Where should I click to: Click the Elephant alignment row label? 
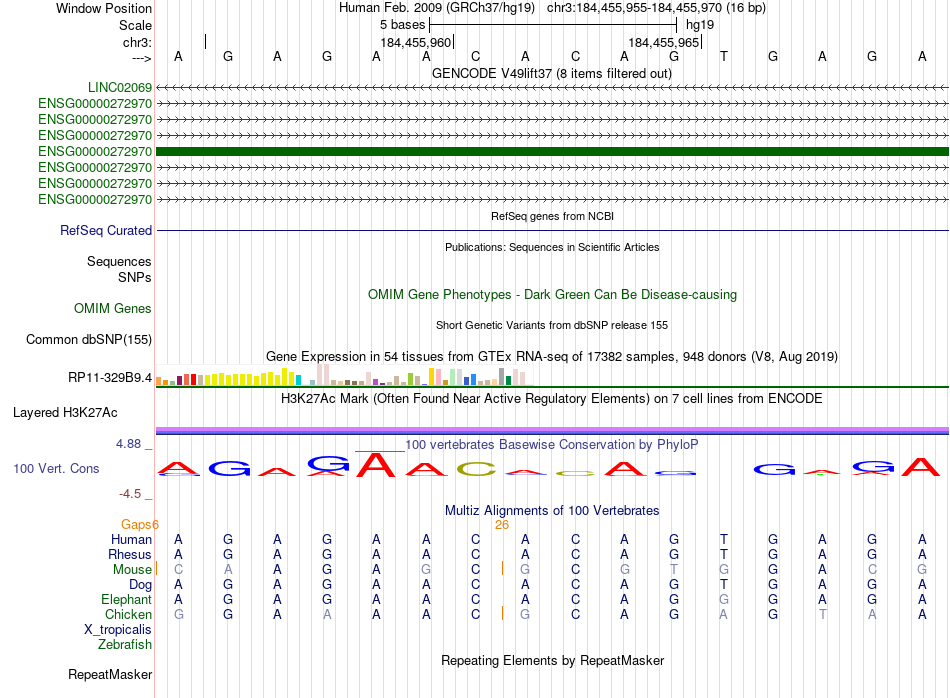click(x=126, y=599)
